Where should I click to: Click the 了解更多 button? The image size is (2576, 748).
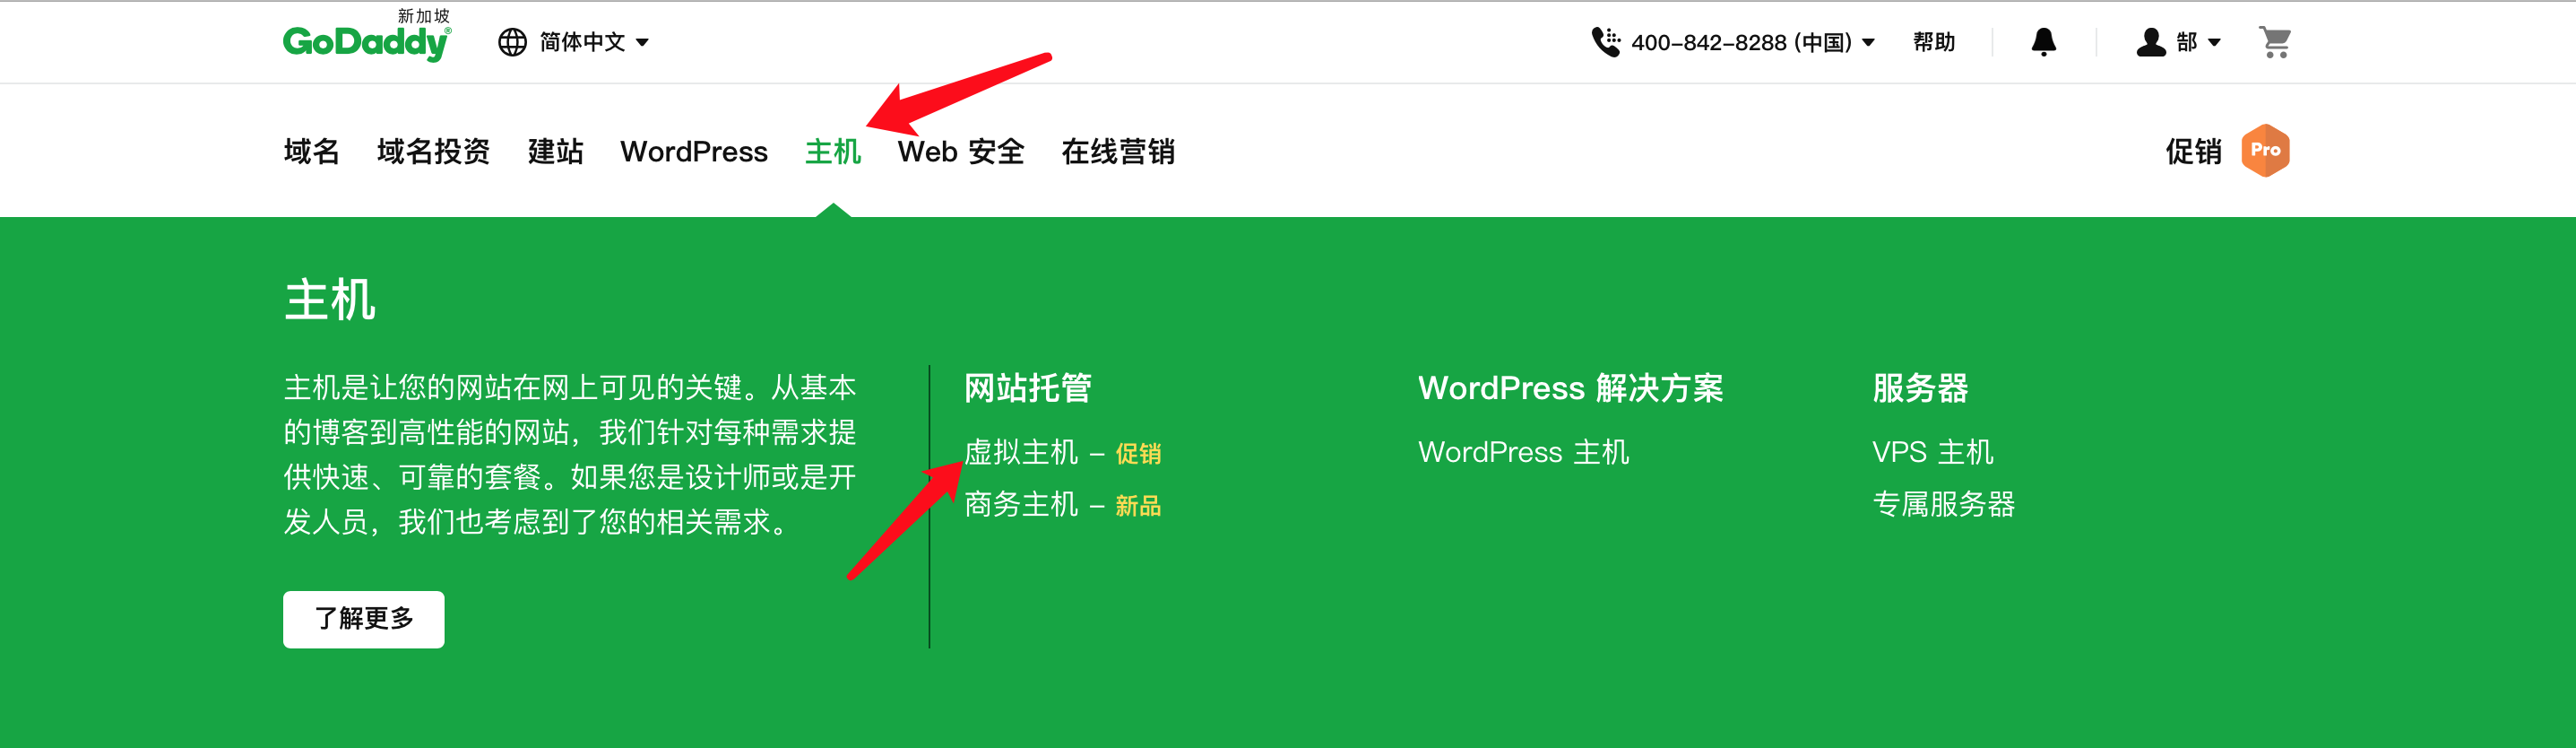pyautogui.click(x=364, y=619)
